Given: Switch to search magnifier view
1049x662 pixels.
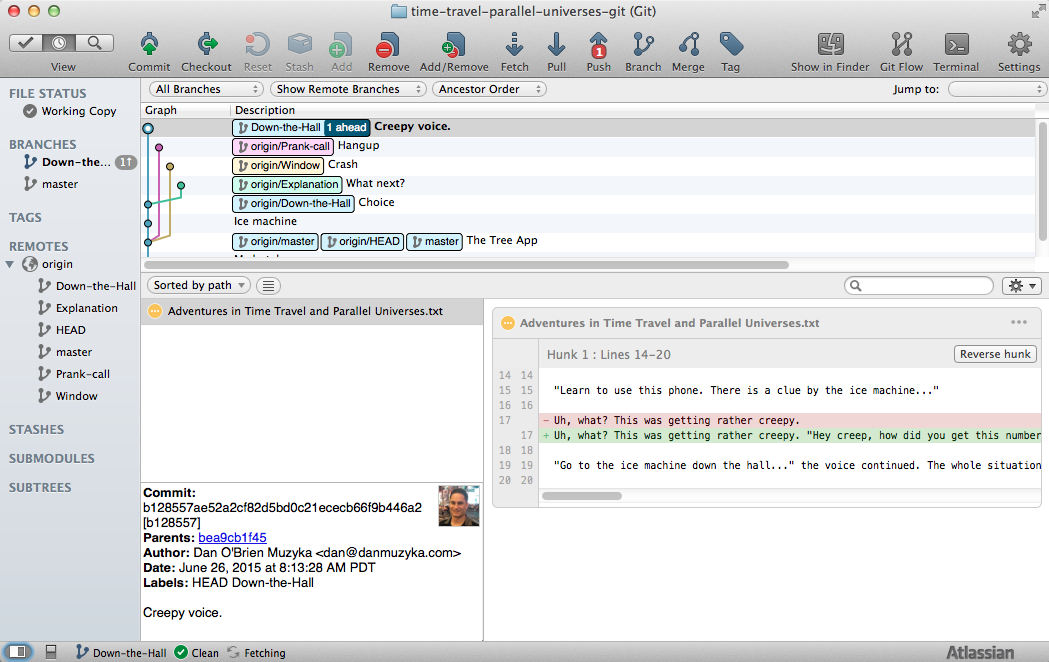Looking at the screenshot, I should pyautogui.click(x=94, y=43).
